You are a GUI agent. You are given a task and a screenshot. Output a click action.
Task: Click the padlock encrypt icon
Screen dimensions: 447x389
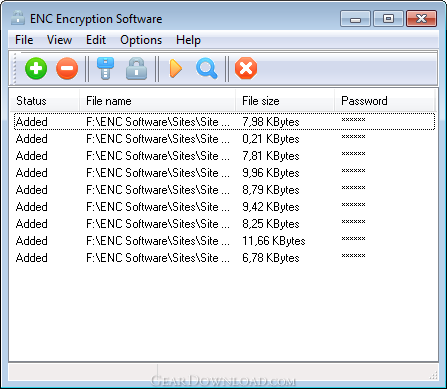click(x=136, y=68)
